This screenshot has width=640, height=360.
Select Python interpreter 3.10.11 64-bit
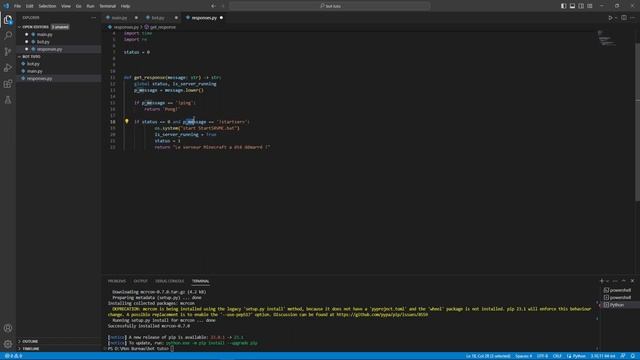tap(603, 356)
